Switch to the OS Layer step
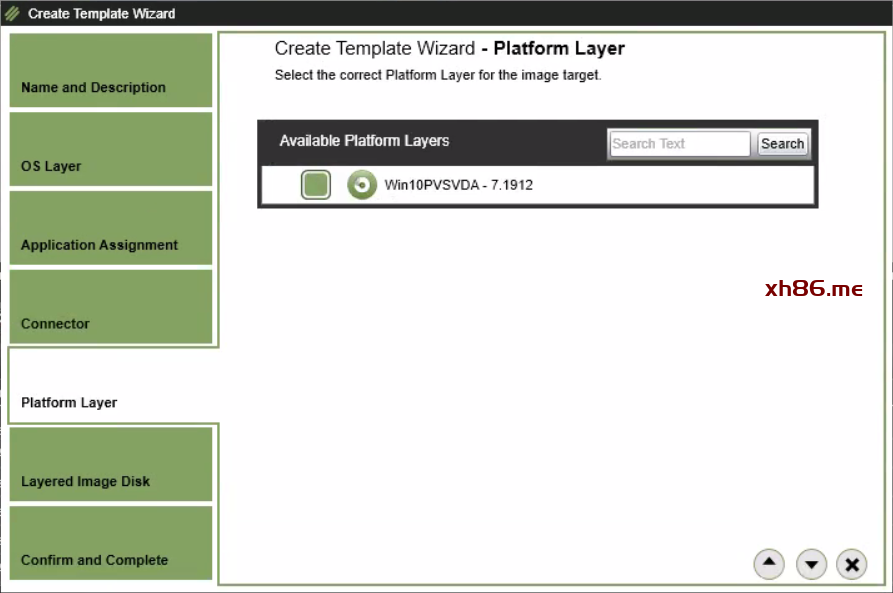Screen dimensions: 893x593 click(x=111, y=149)
